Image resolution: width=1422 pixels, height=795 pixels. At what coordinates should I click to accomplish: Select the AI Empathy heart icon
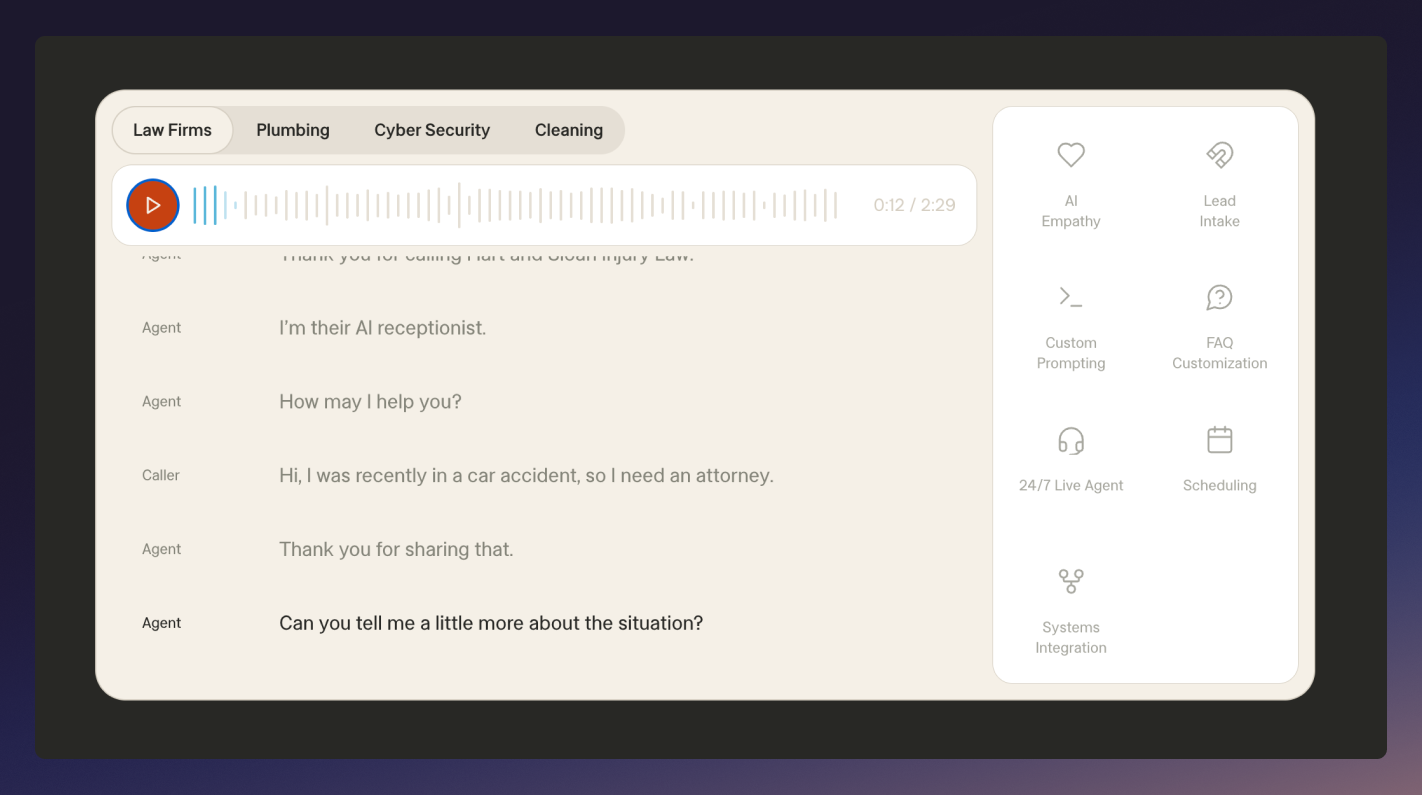1071,155
